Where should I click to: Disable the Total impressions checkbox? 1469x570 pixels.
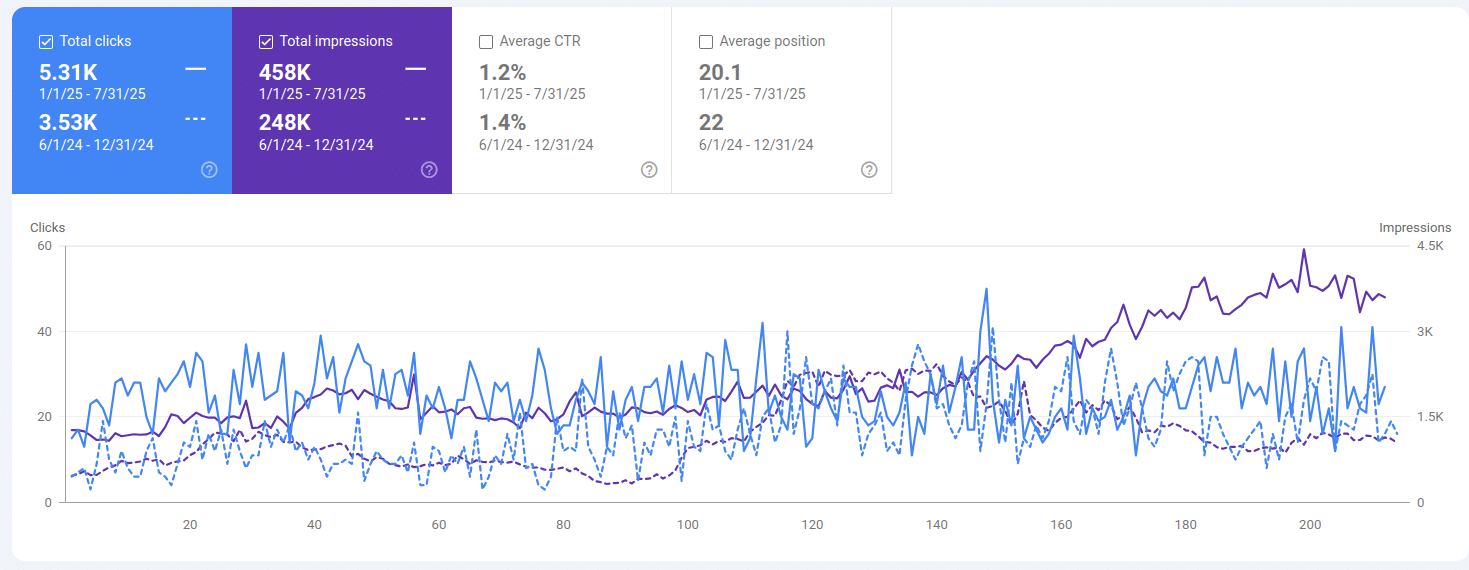tap(266, 42)
